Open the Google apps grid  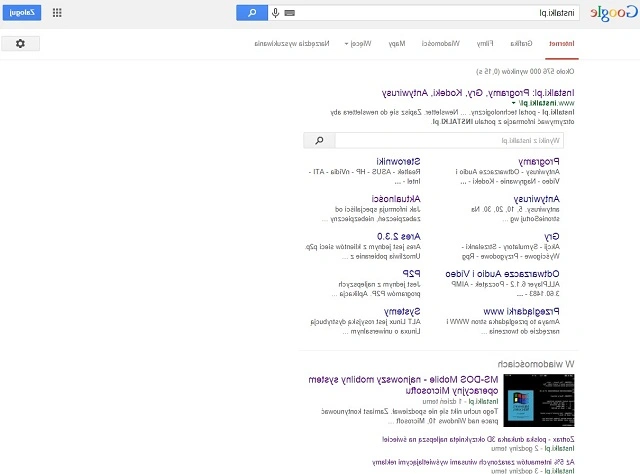pyautogui.click(x=56, y=14)
